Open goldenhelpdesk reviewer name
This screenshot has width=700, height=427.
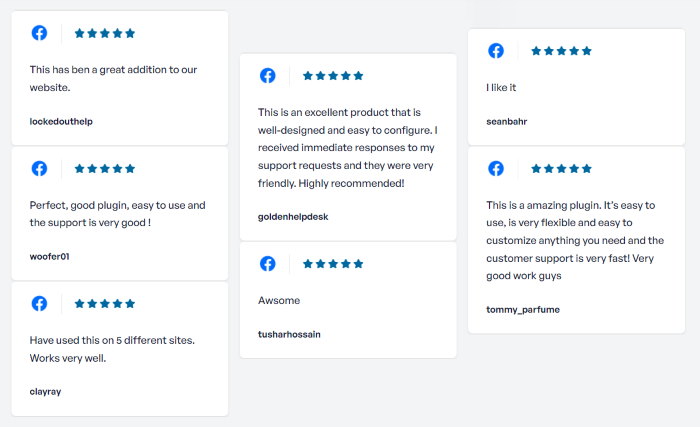pyautogui.click(x=293, y=216)
